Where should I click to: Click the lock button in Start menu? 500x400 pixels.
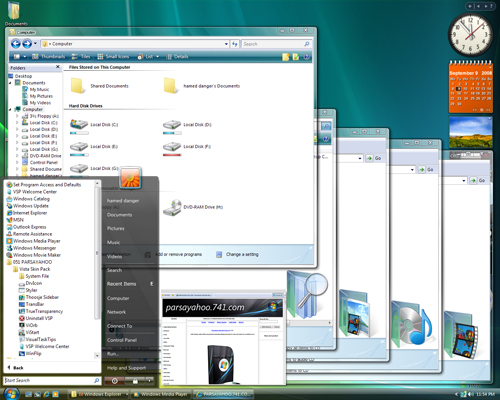[135, 381]
